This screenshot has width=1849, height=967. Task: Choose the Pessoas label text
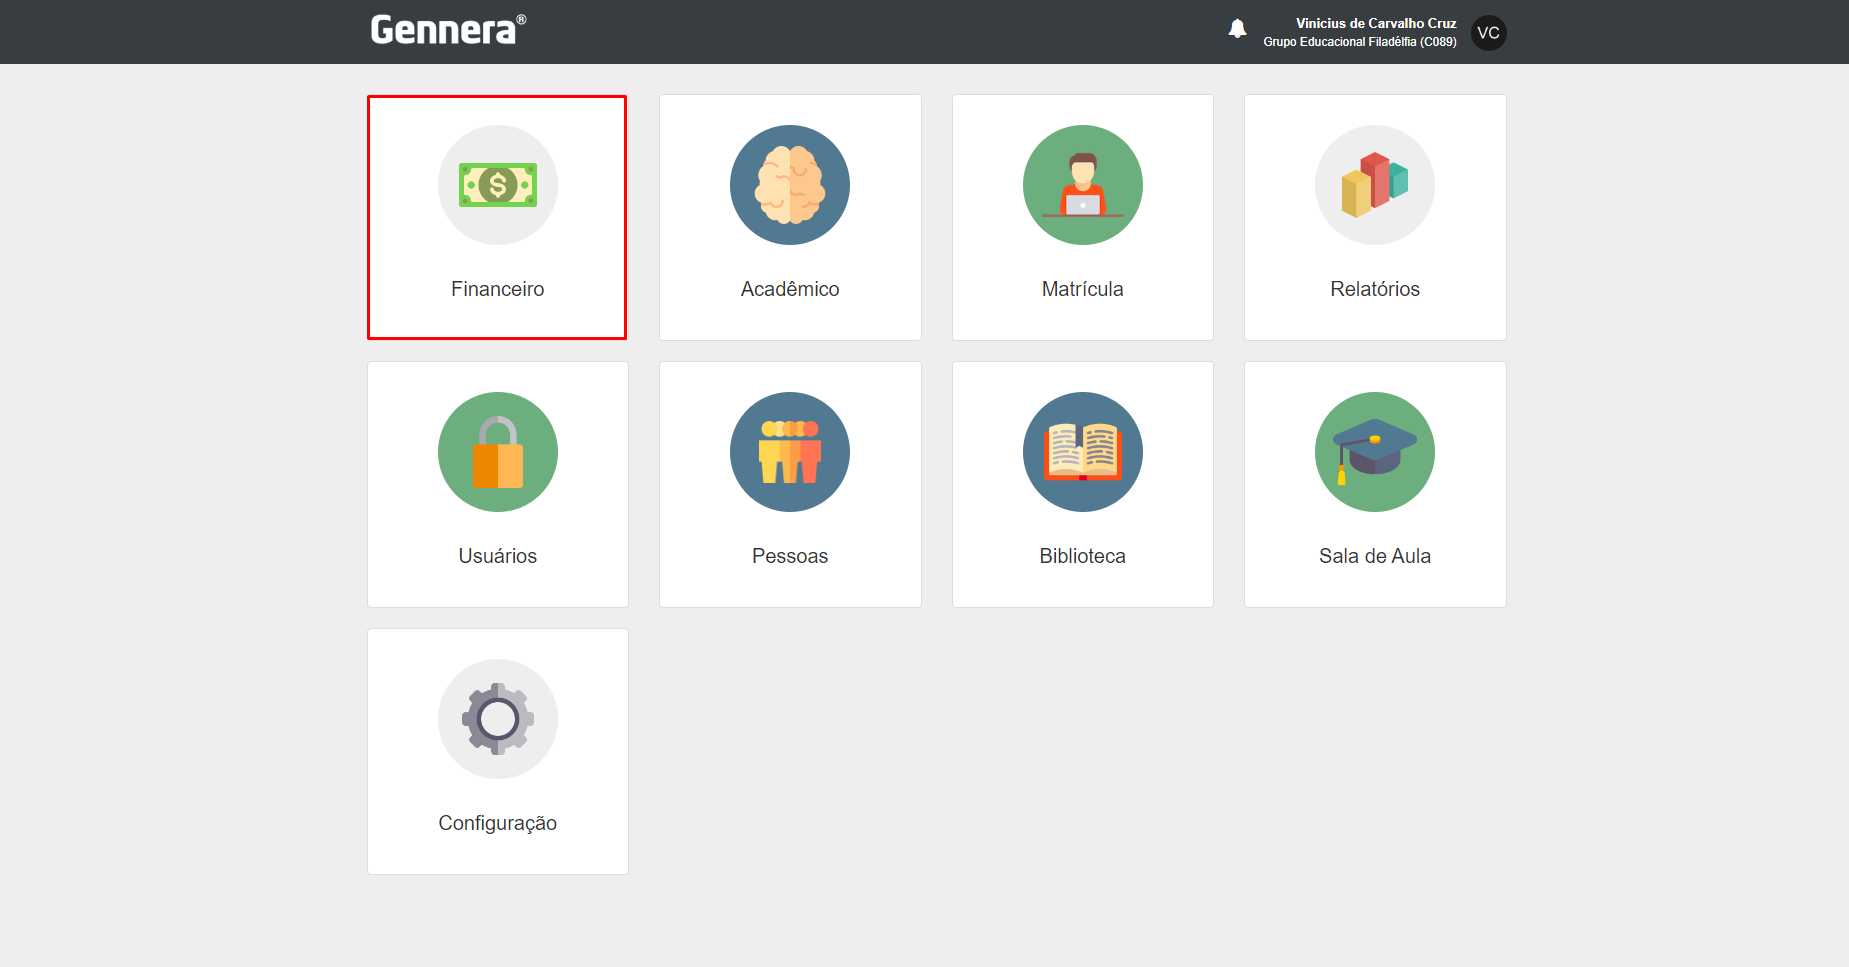789,556
